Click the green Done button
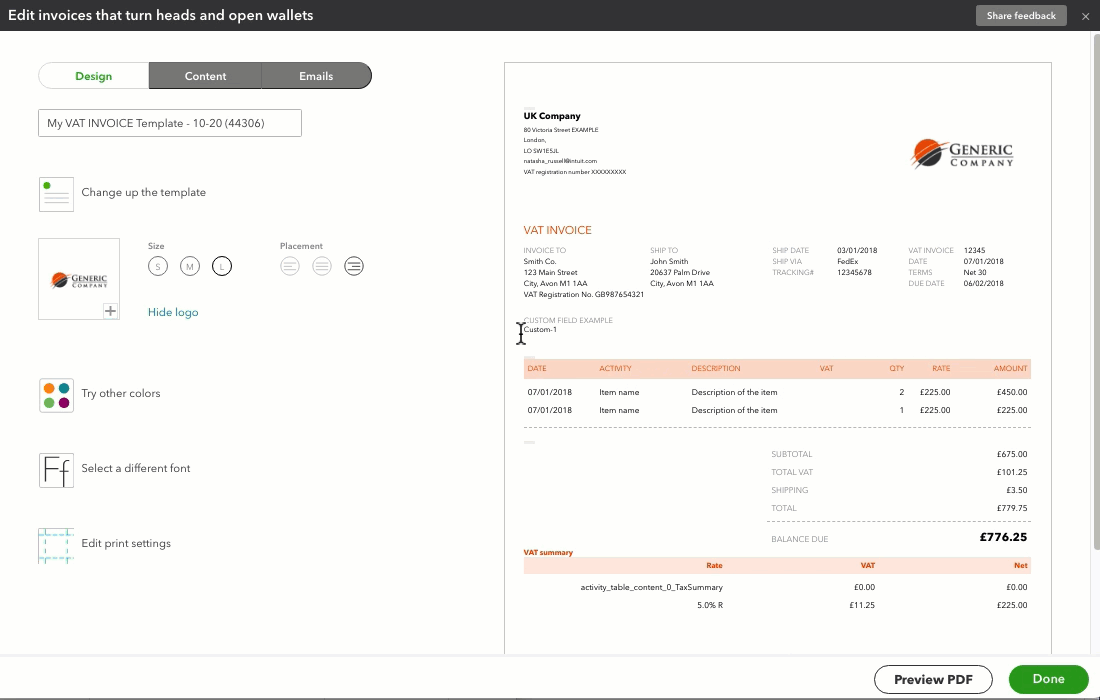This screenshot has width=1100, height=700. [1048, 679]
